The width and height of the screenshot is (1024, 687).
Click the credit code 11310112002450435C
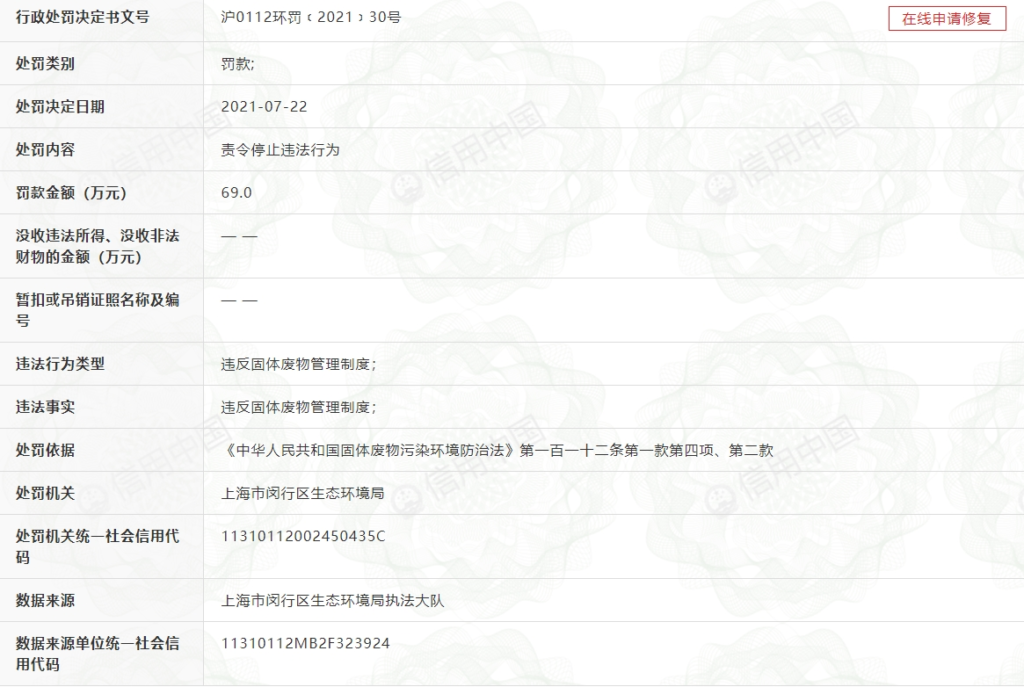pyautogui.click(x=303, y=537)
